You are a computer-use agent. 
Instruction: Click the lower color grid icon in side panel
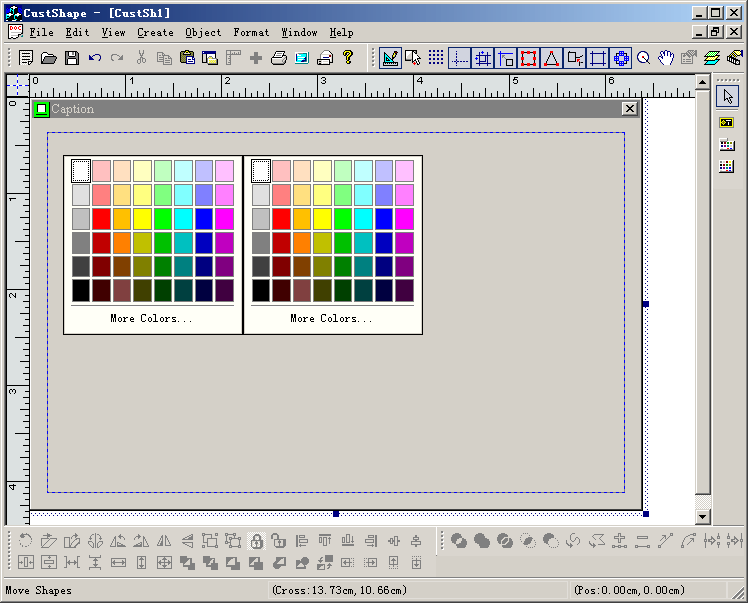click(x=727, y=166)
